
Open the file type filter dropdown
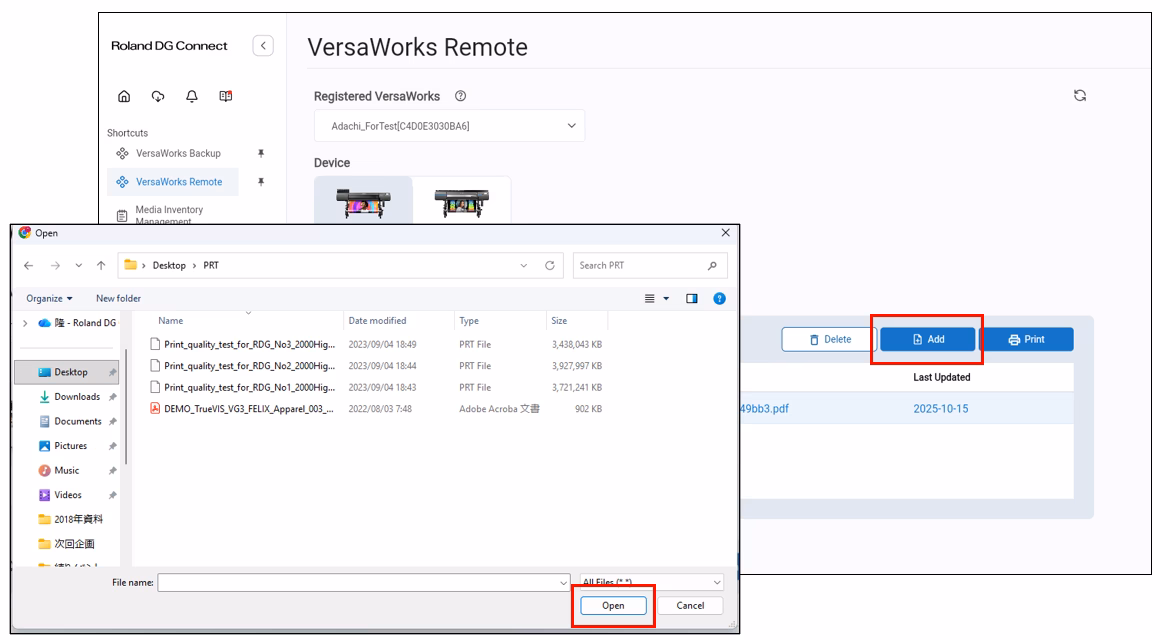tap(652, 582)
